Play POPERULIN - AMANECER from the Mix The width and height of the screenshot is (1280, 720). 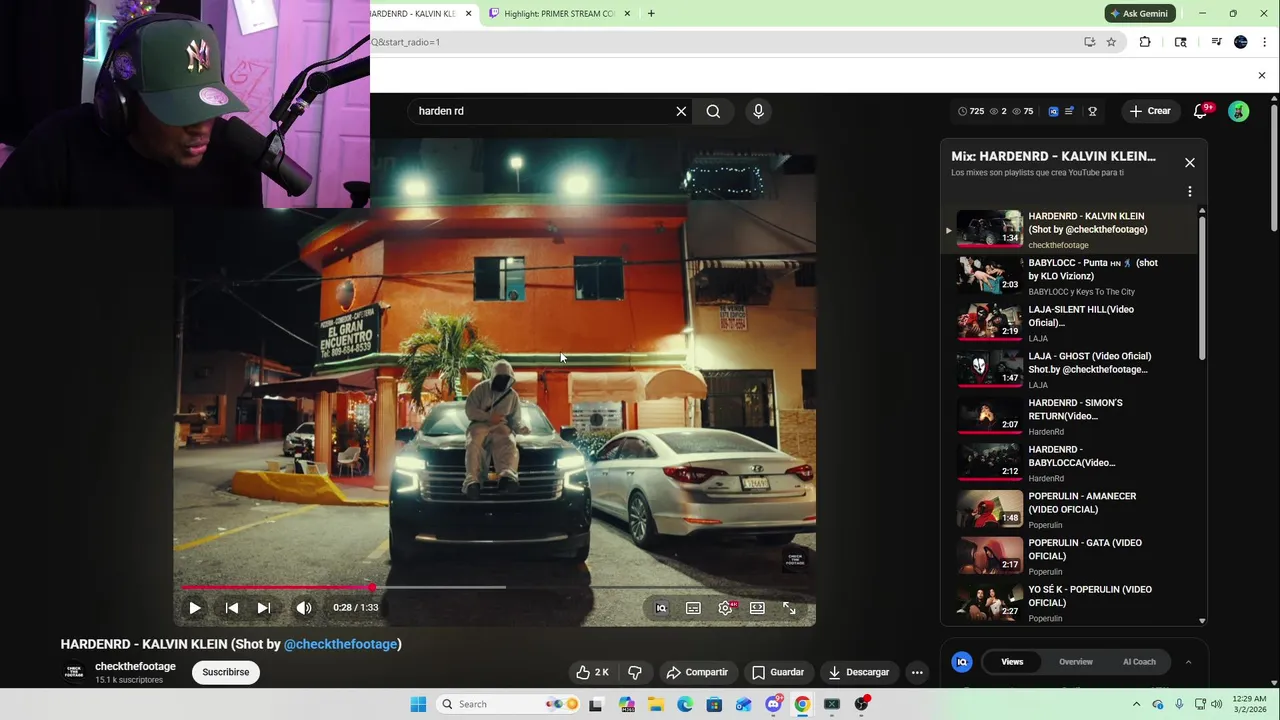coord(1070,510)
